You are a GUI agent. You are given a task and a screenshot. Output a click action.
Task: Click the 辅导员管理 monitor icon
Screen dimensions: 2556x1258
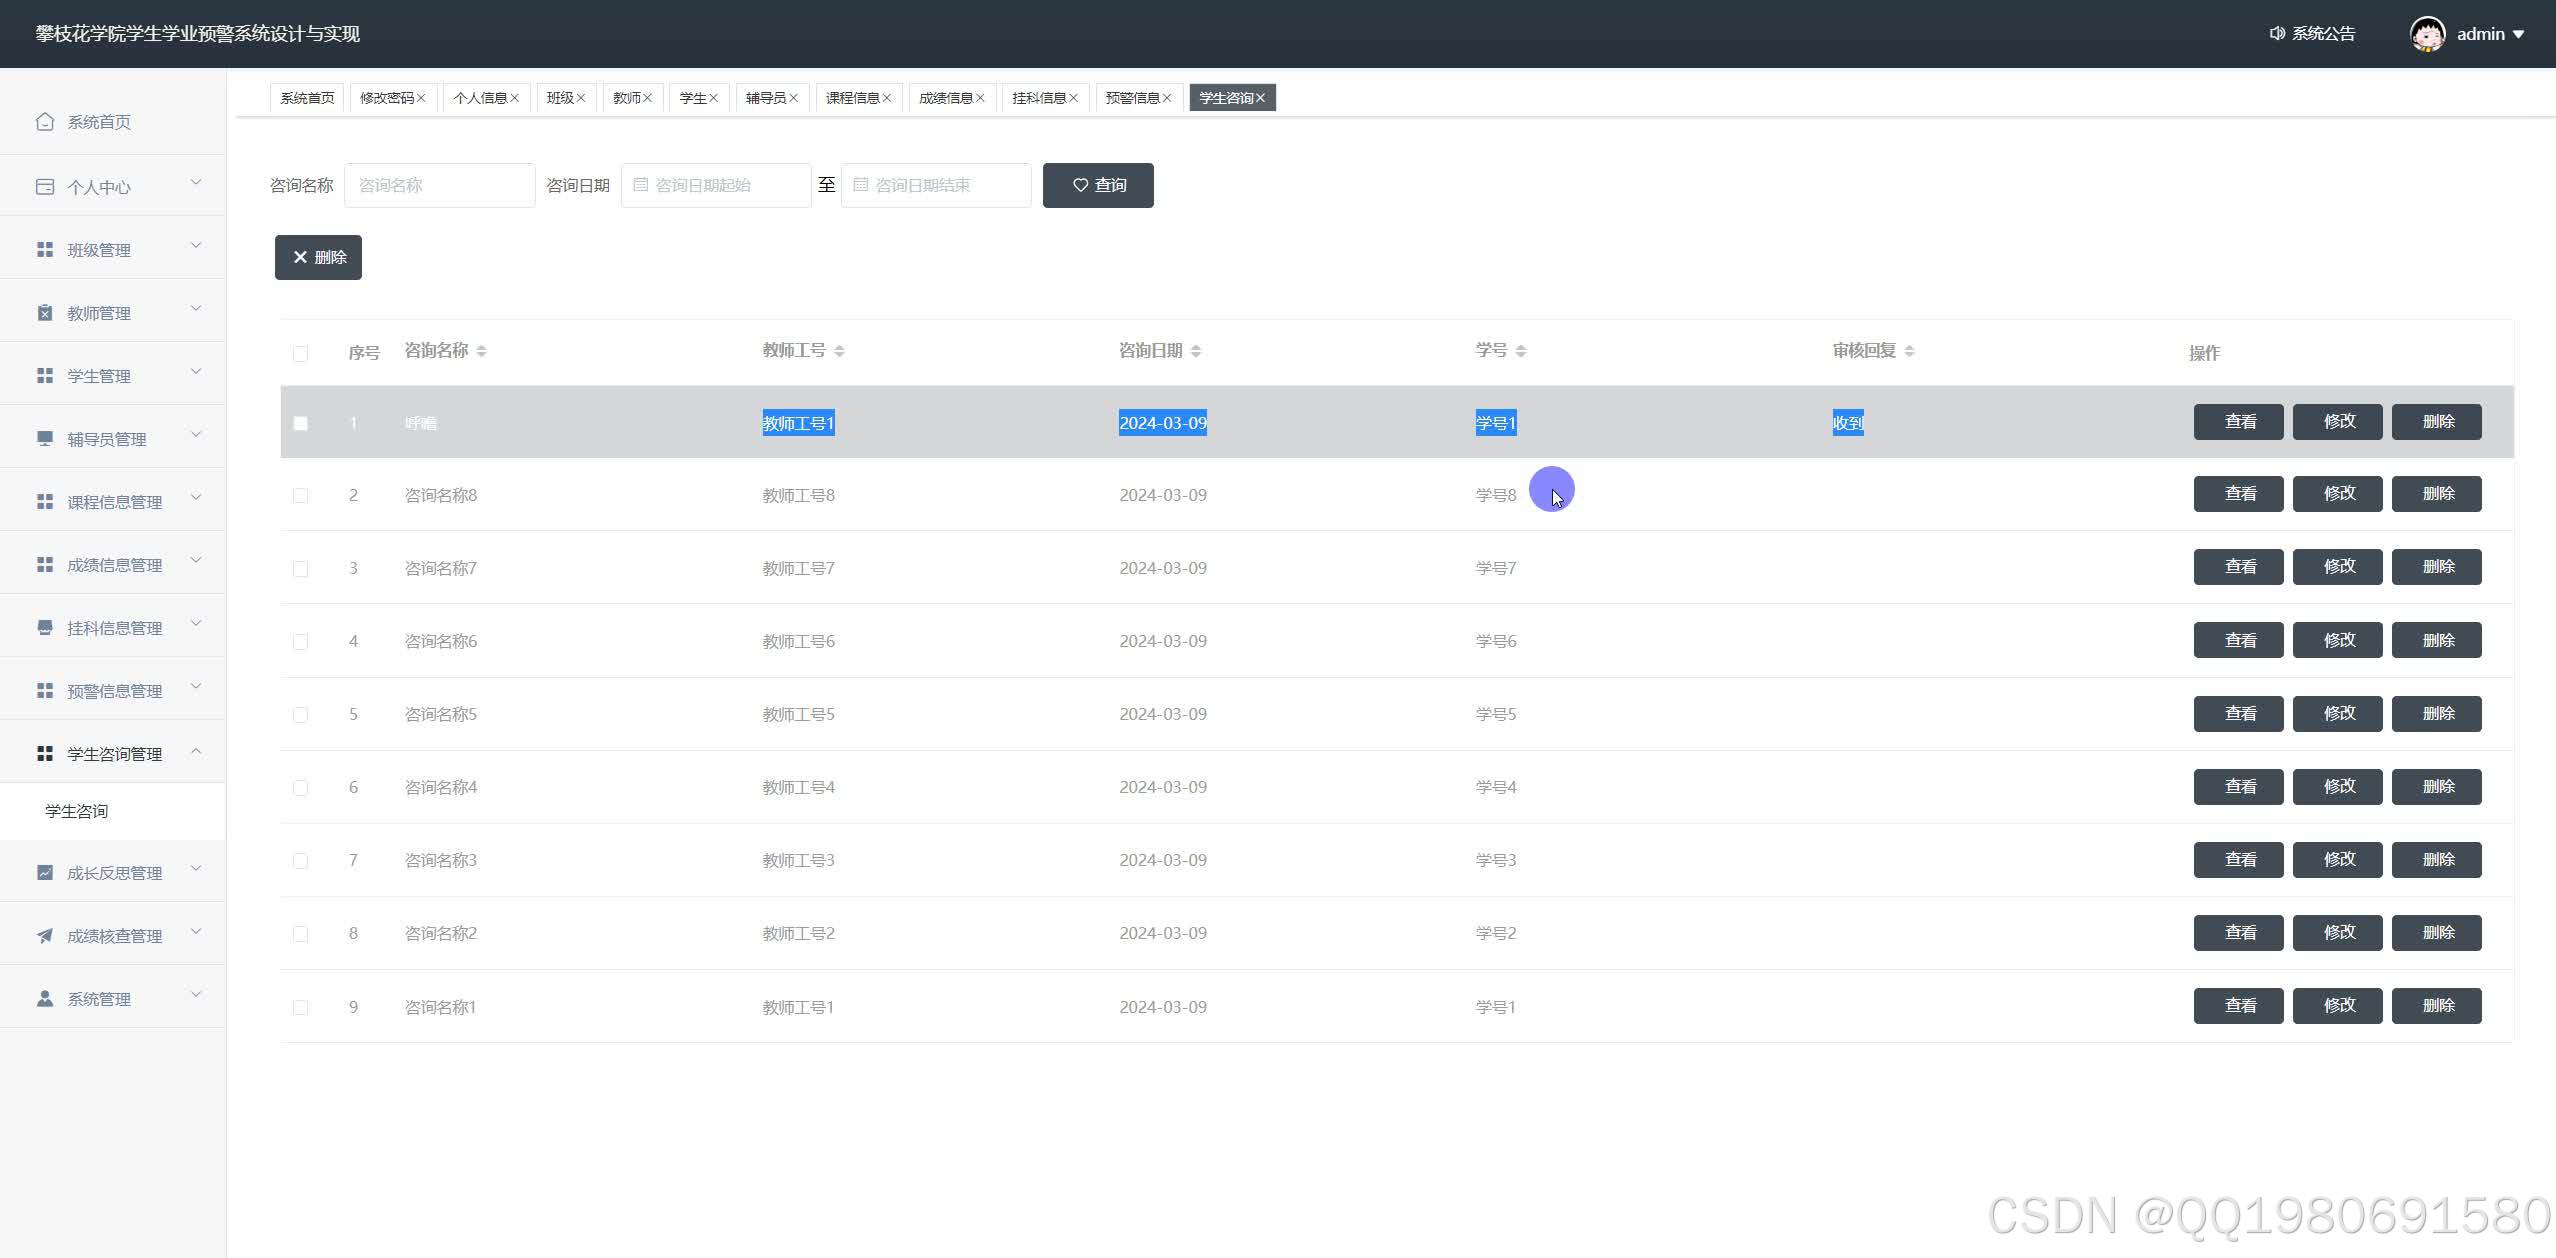[44, 439]
